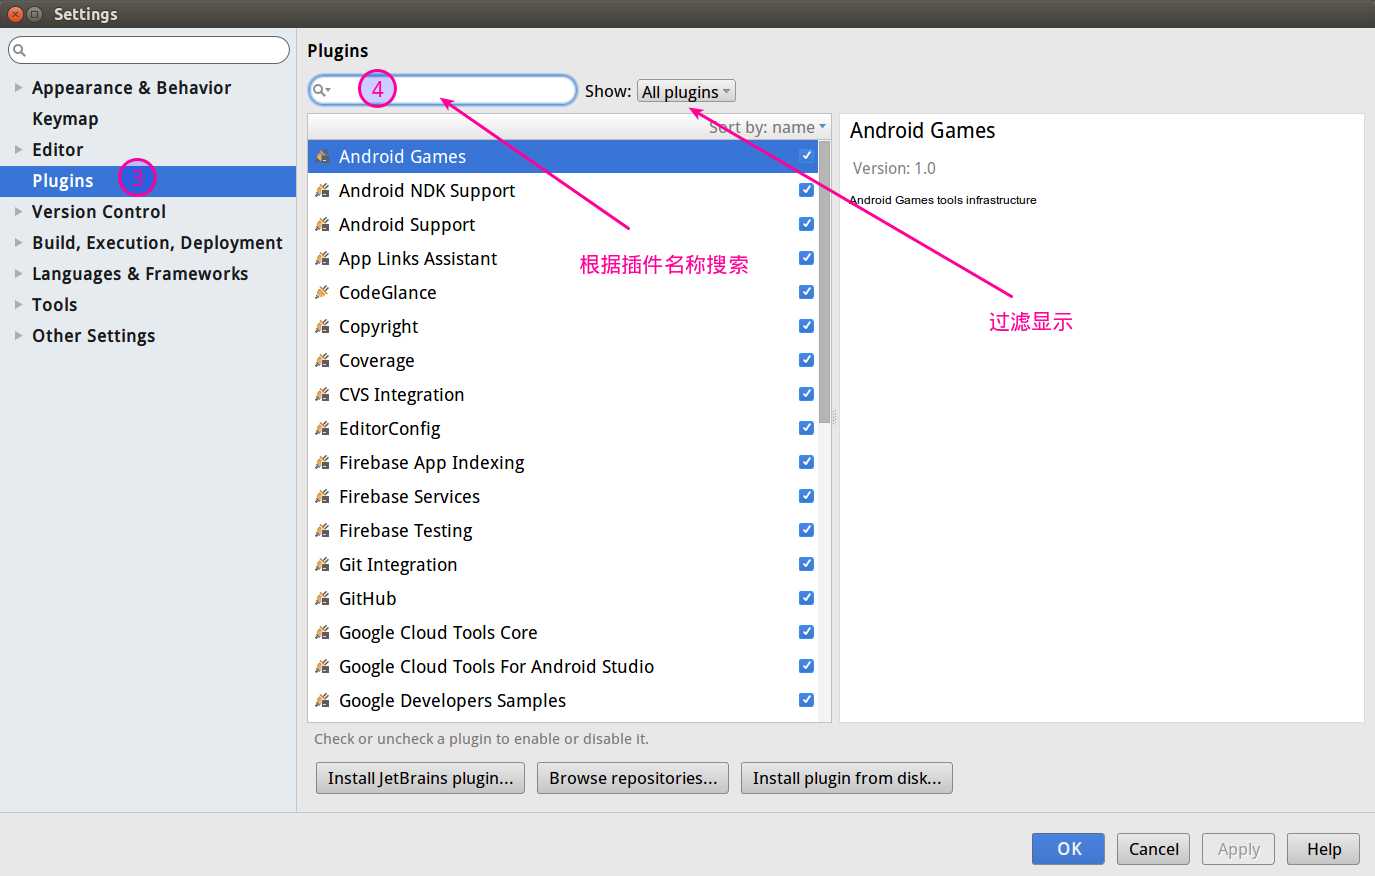
Task: Click the Android Support plugin icon
Action: pos(322,224)
